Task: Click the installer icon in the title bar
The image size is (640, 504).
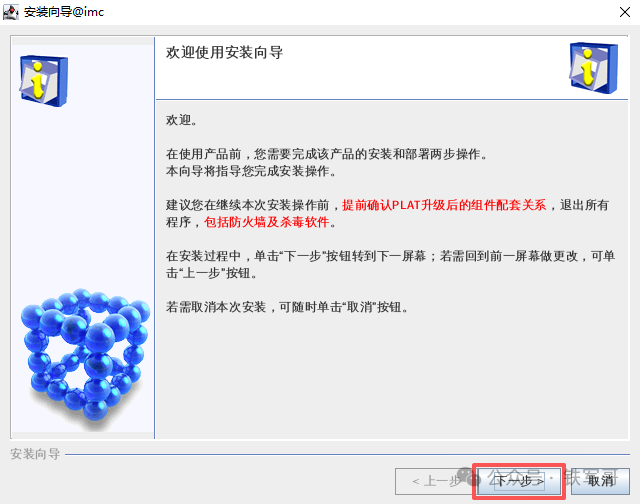Action: (x=11, y=12)
